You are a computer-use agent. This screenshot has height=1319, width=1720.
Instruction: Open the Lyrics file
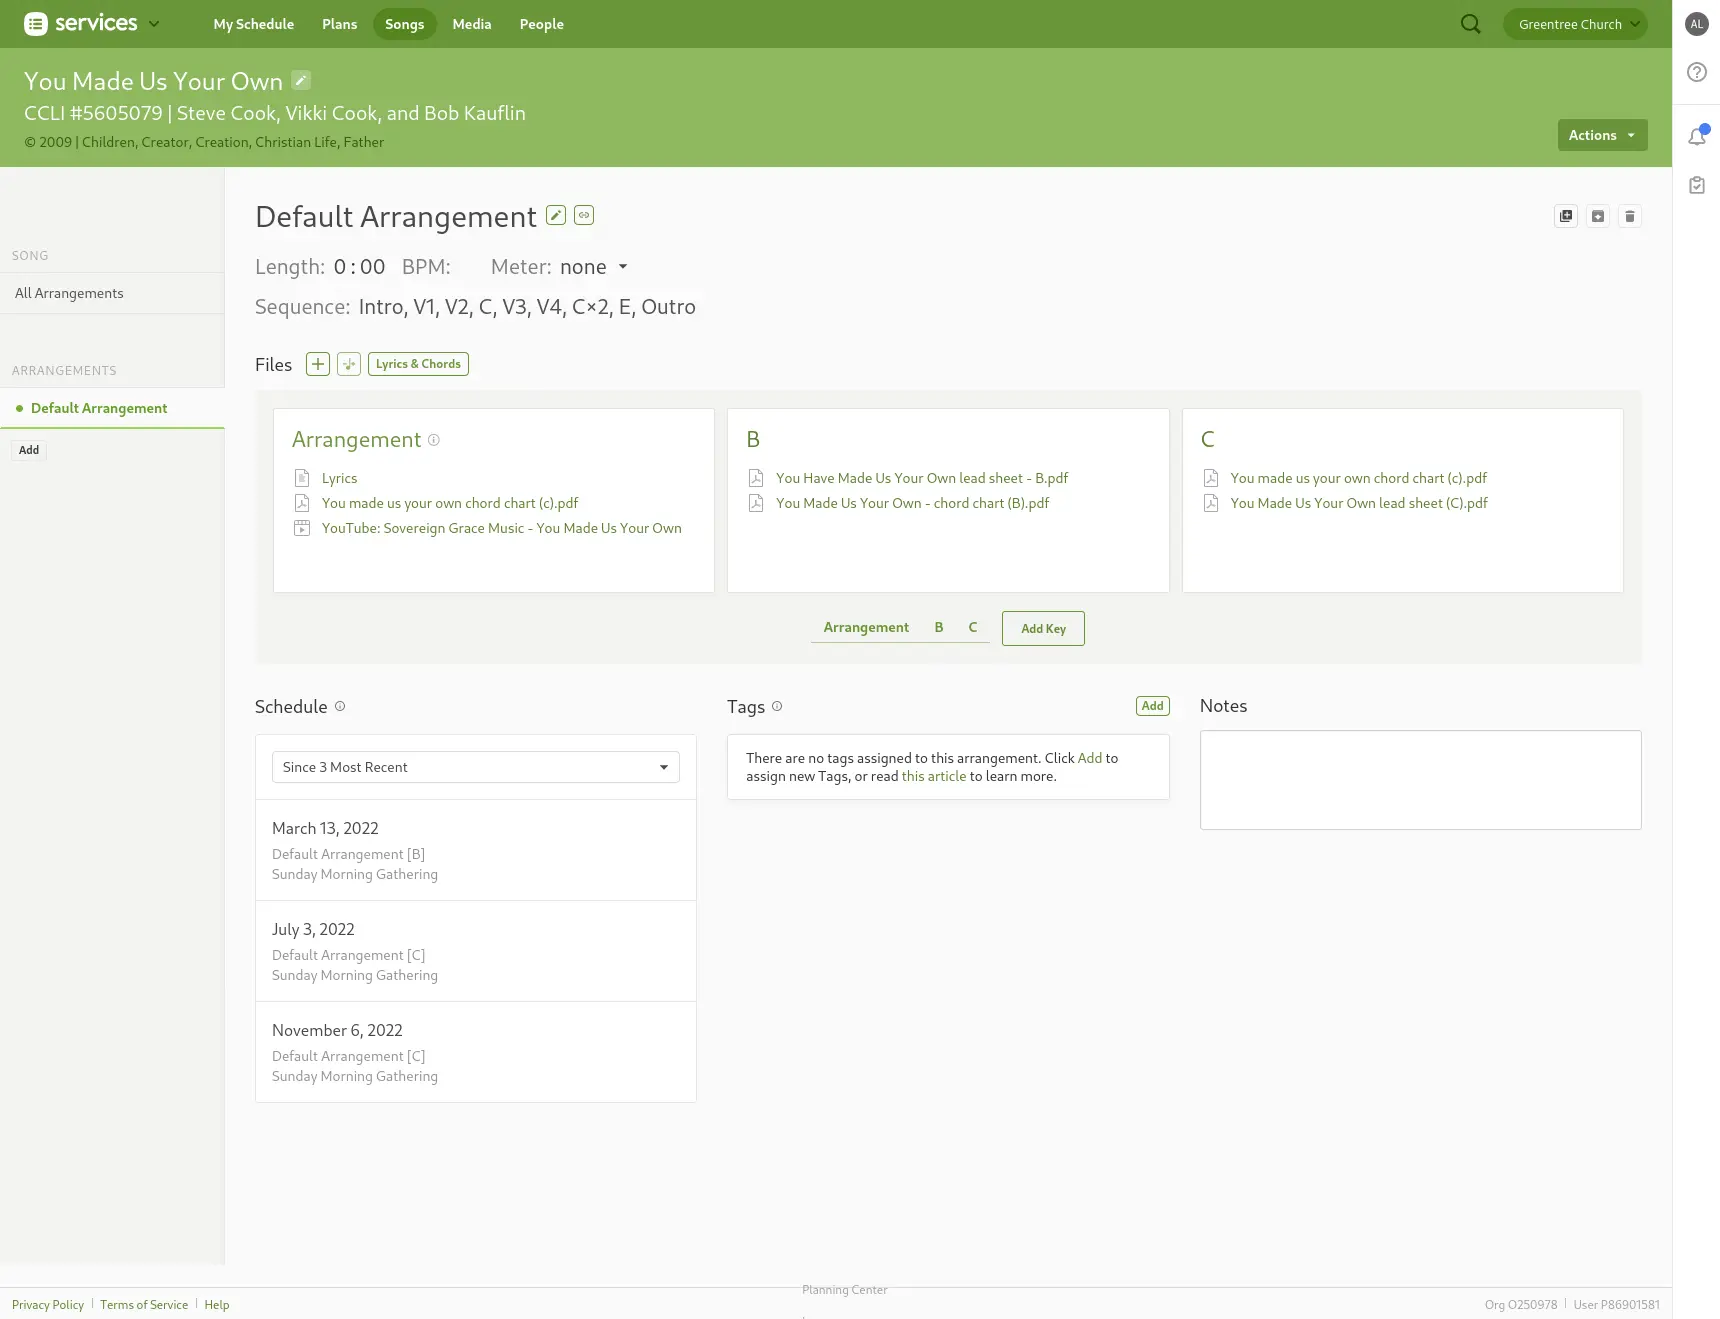339,478
